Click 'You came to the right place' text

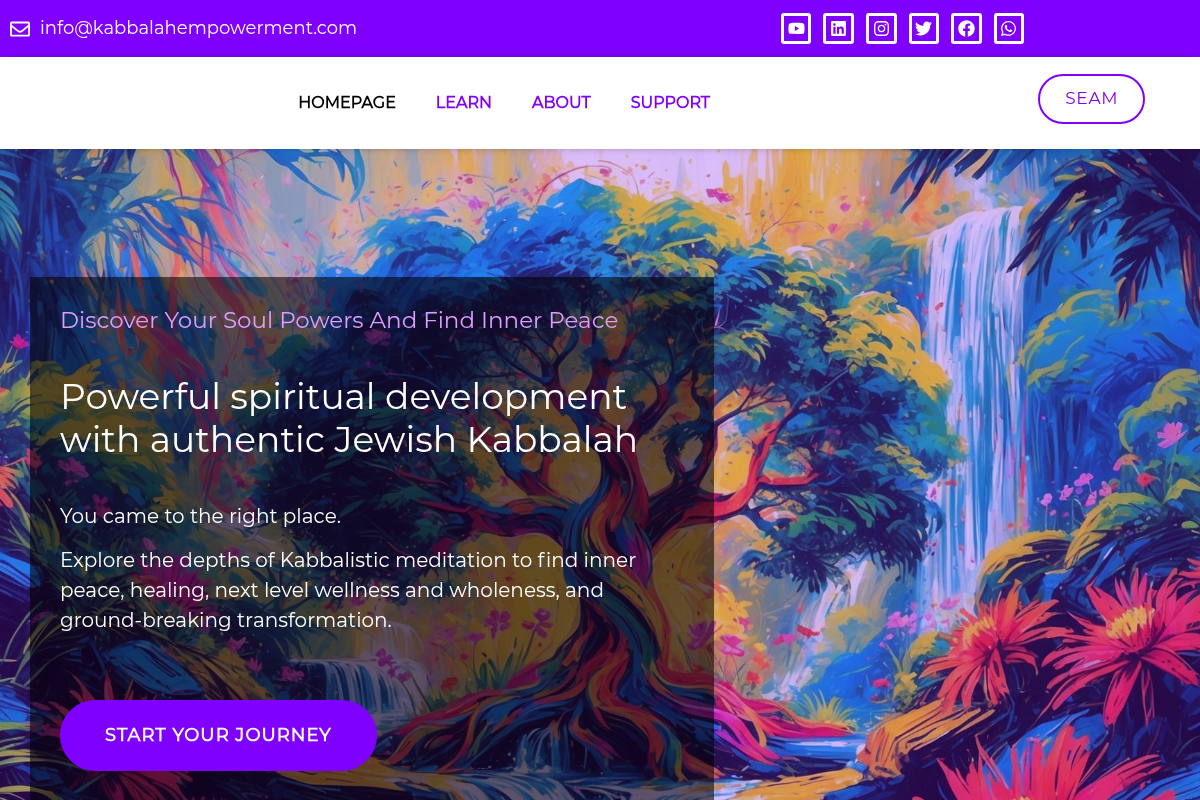click(201, 516)
